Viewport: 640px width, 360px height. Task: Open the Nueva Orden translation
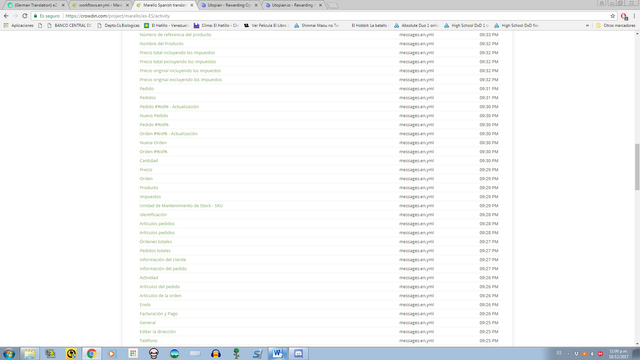[153, 142]
